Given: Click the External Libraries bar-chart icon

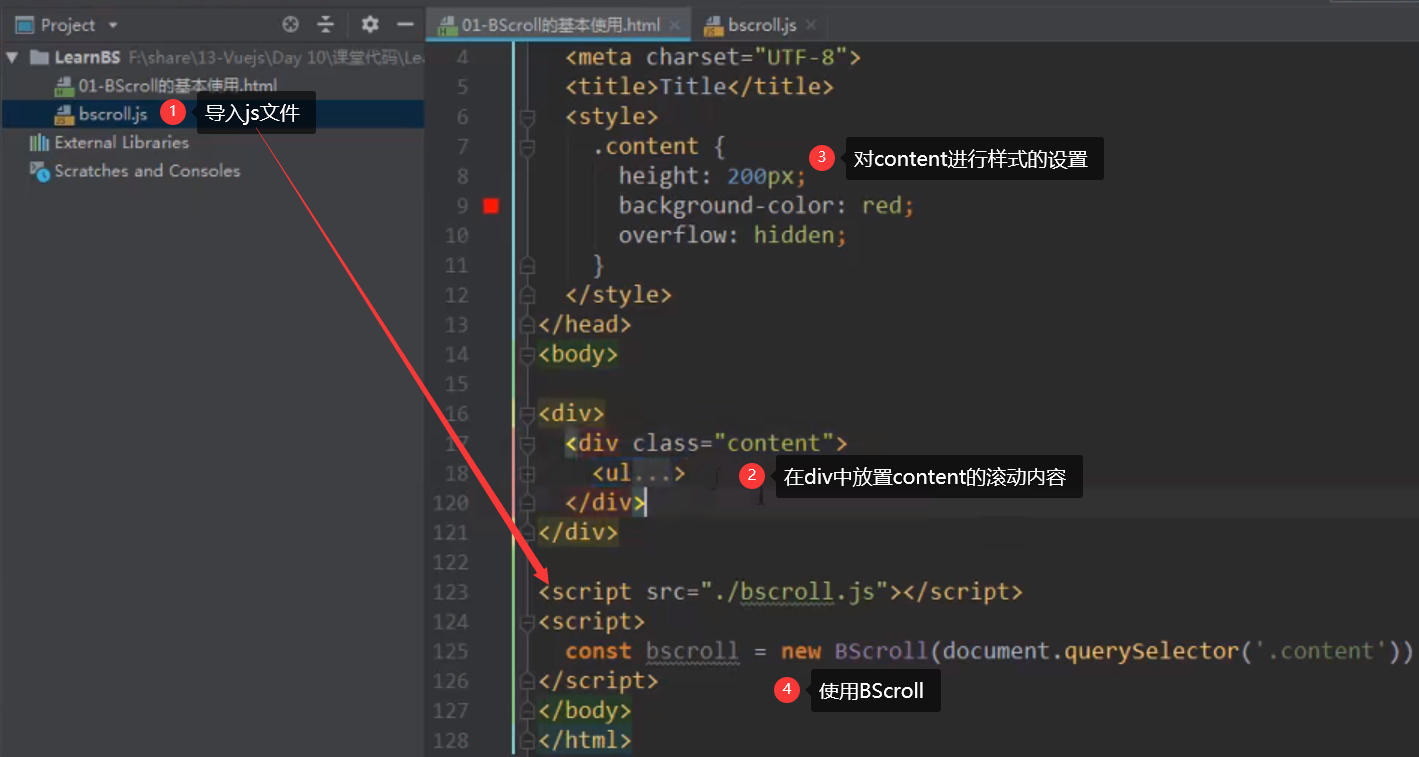Looking at the screenshot, I should tap(40, 142).
